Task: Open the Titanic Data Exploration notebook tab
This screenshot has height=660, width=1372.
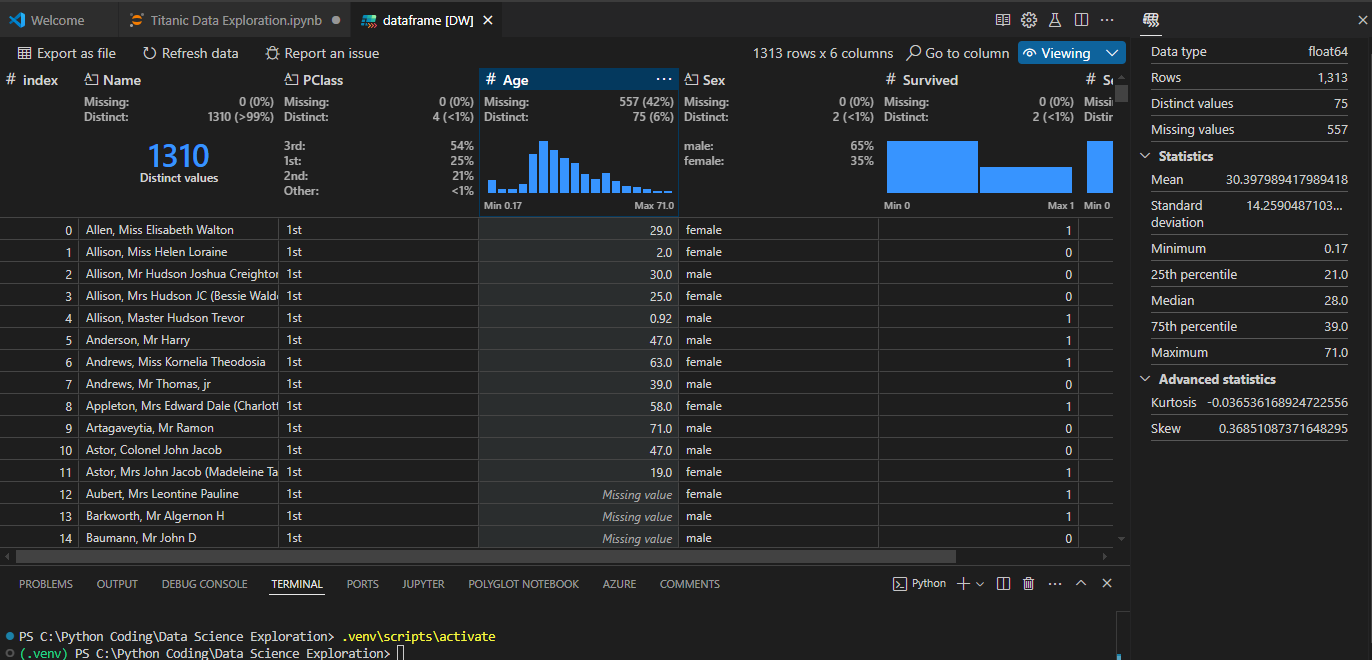Action: tap(234, 19)
